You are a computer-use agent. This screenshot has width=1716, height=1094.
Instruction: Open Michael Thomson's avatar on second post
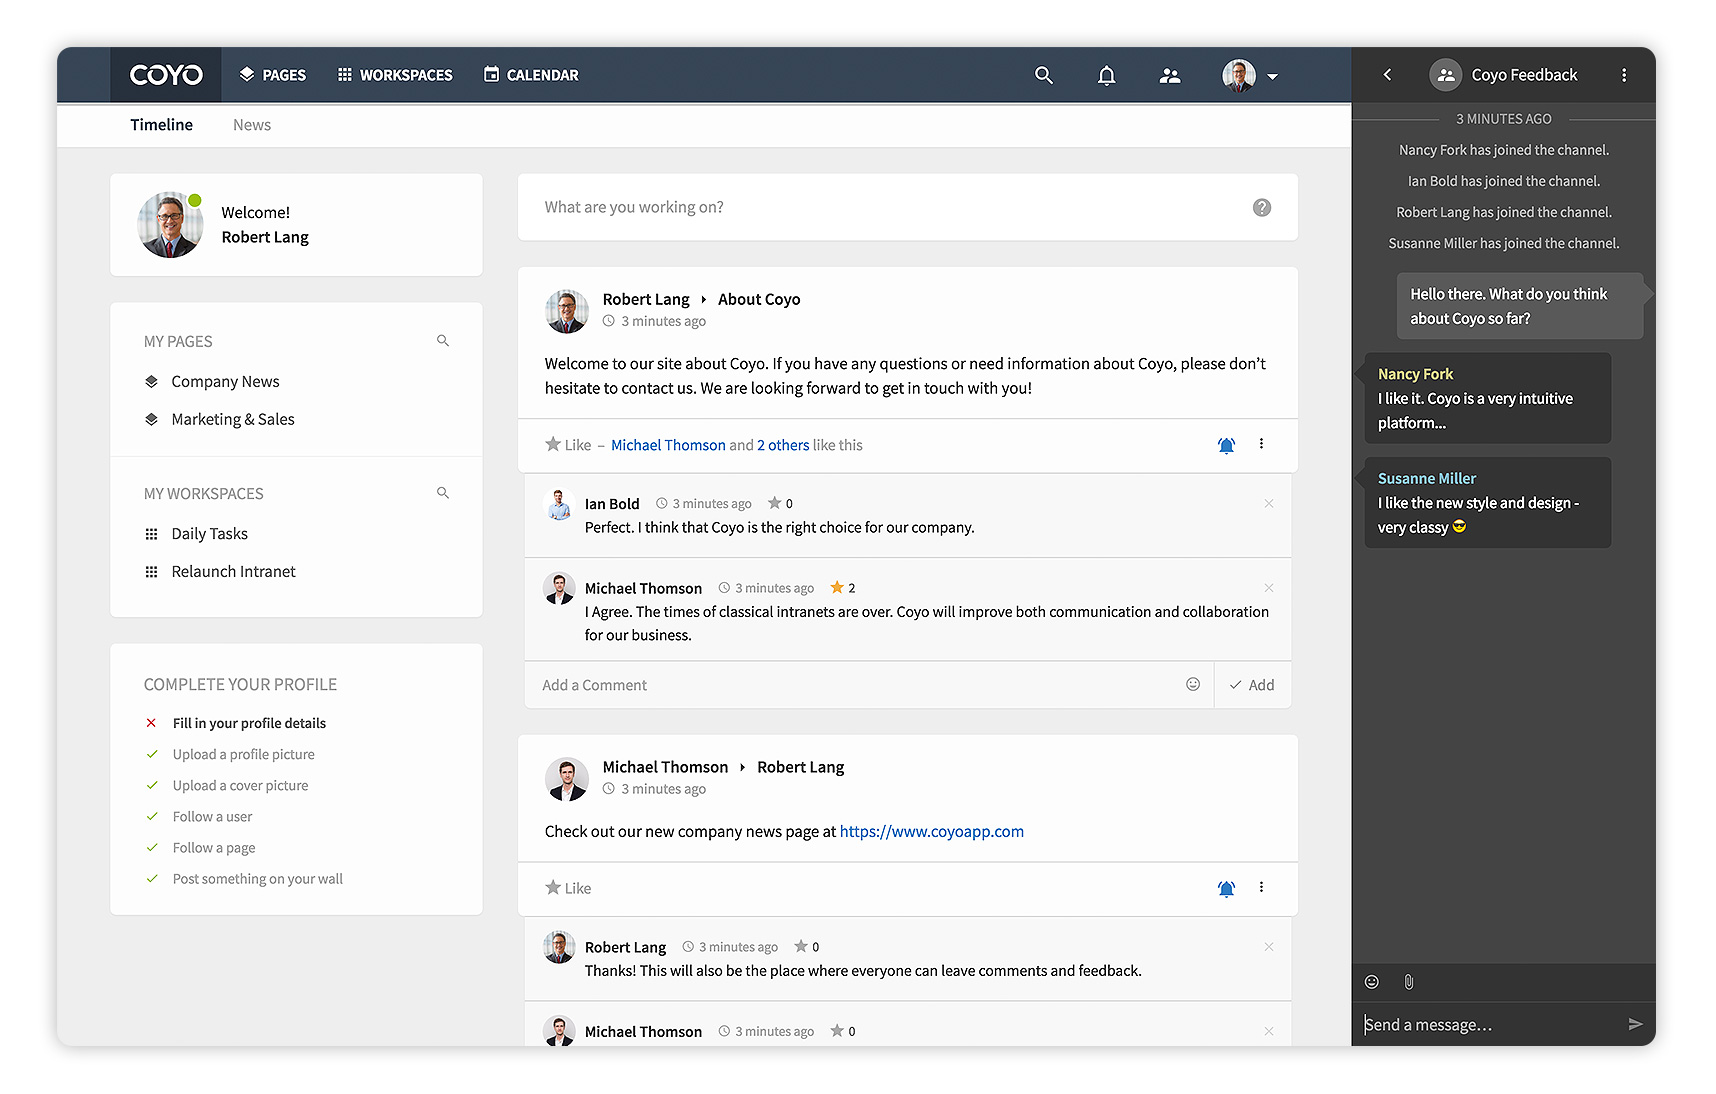[567, 778]
